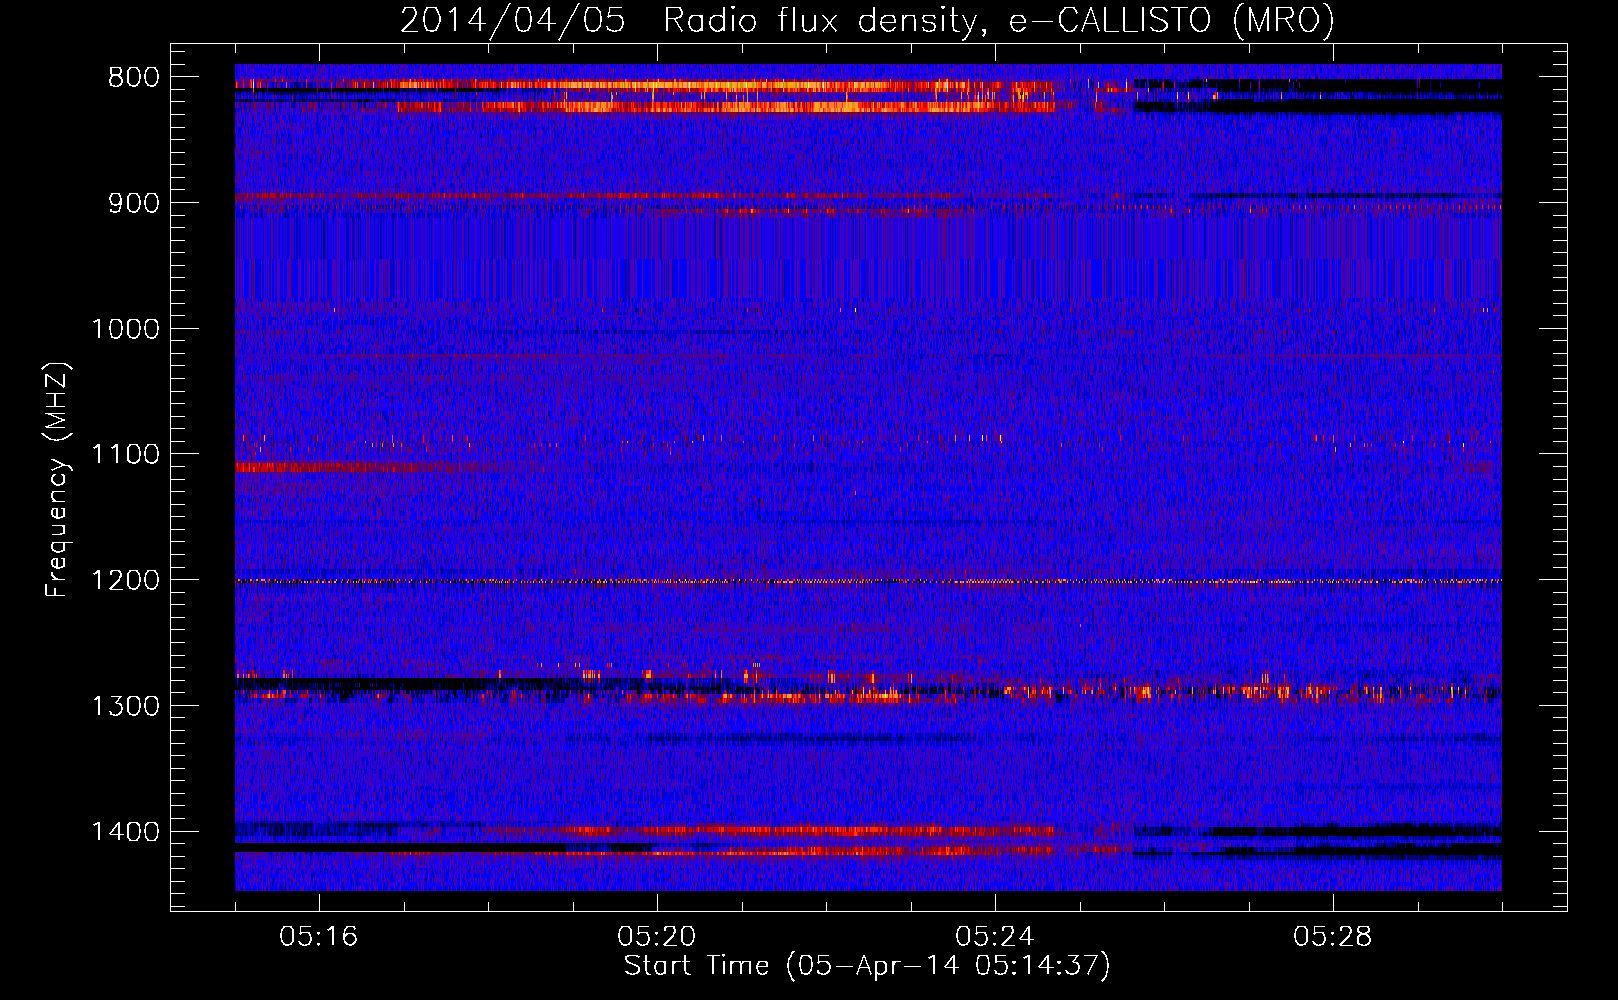
Task: Click the 'Frequency (MHZ)' axis label
Action: 58,480
